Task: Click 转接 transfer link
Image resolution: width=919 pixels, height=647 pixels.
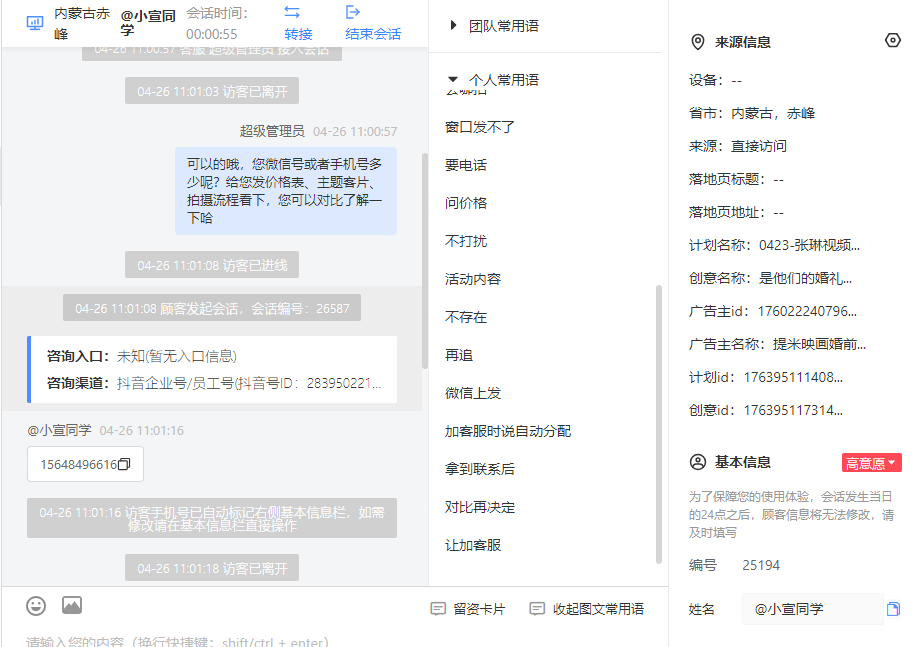Action: (x=298, y=34)
